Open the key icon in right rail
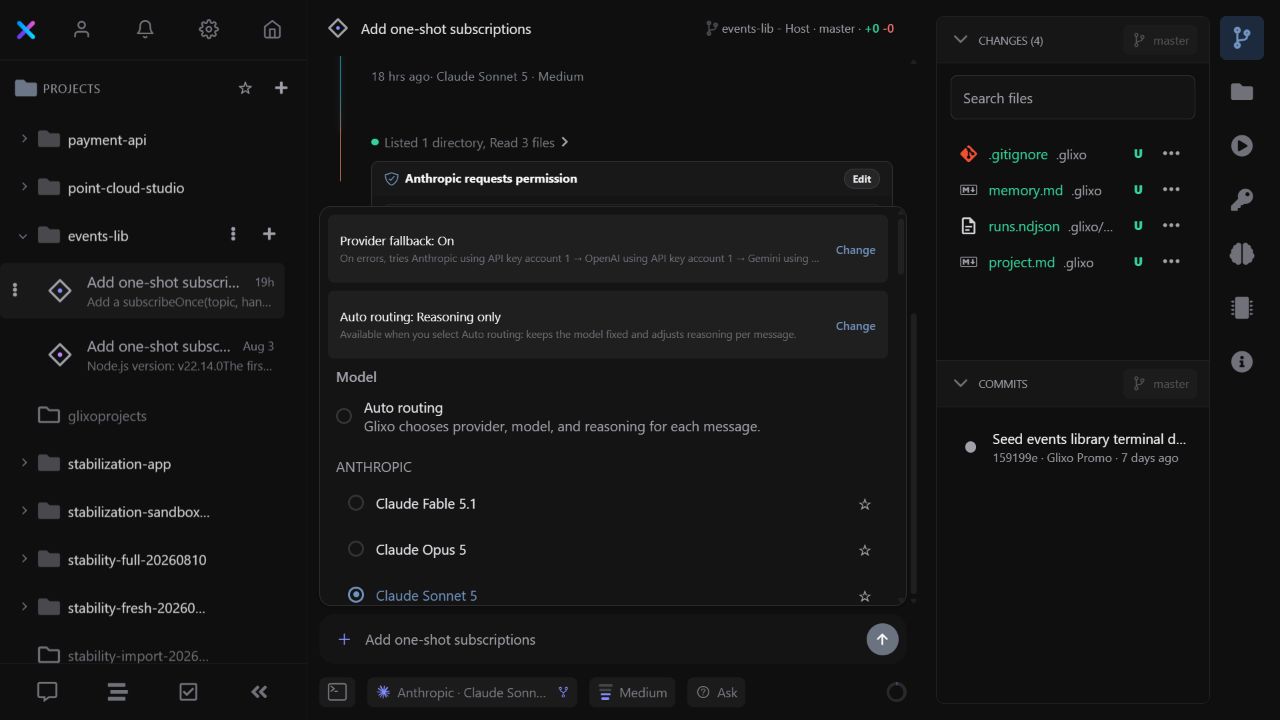1280x720 pixels. (x=1242, y=200)
